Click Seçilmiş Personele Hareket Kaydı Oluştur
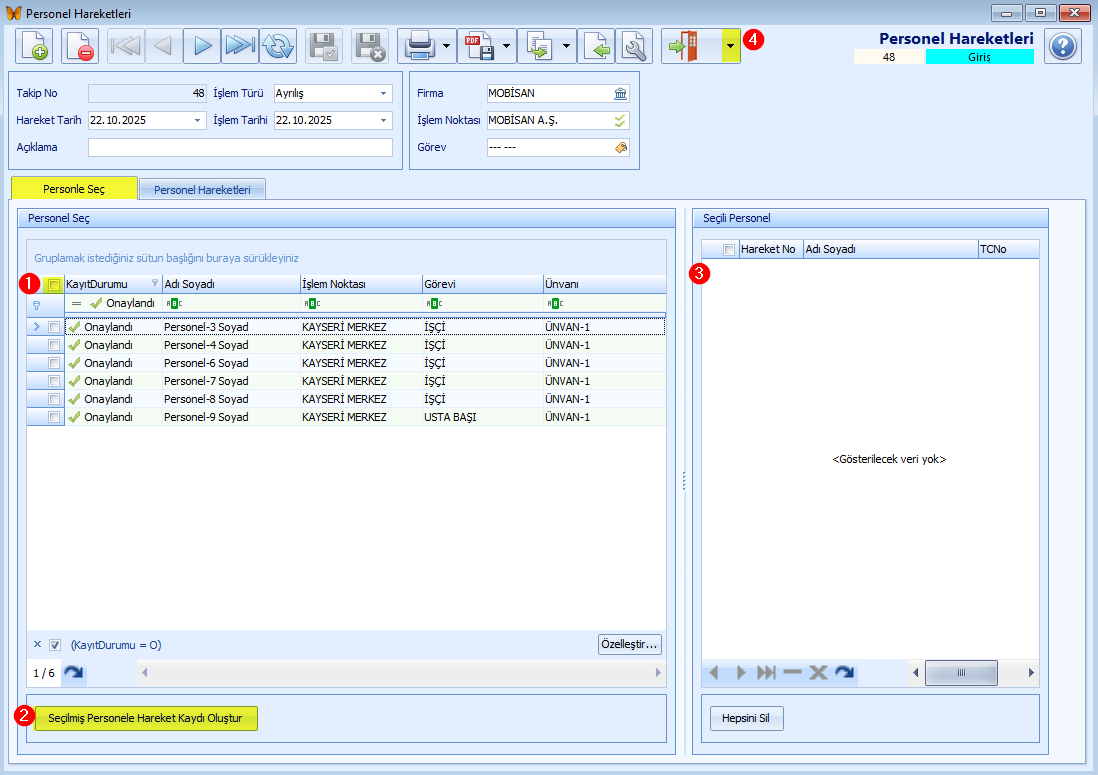Screen dimensions: 1098x775 click(x=145, y=718)
